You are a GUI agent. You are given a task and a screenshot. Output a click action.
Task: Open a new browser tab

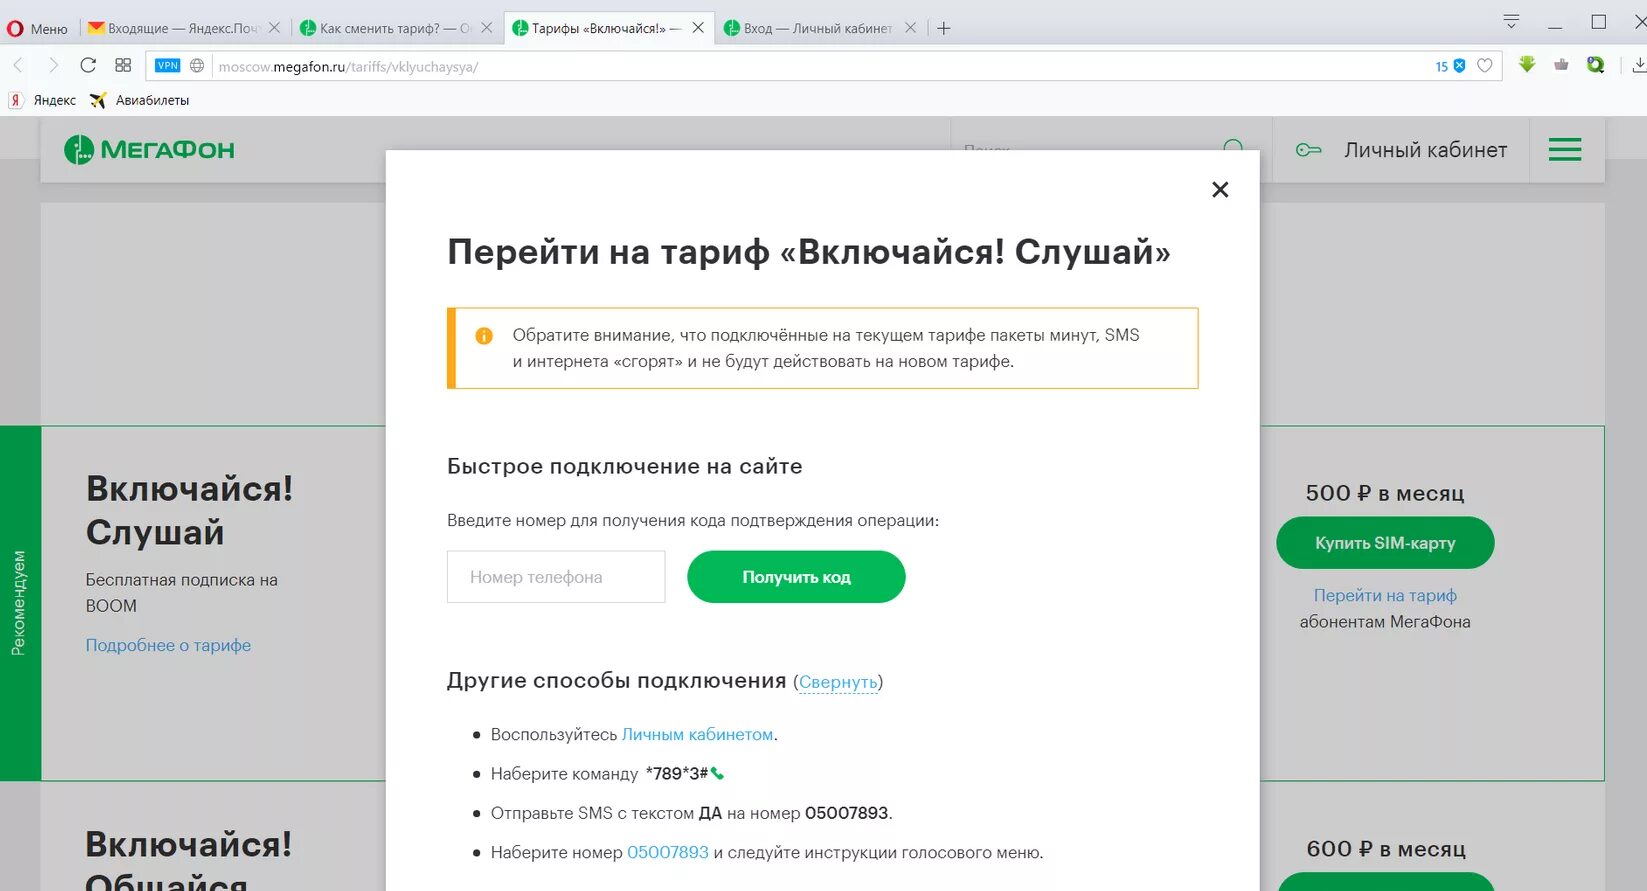(943, 28)
